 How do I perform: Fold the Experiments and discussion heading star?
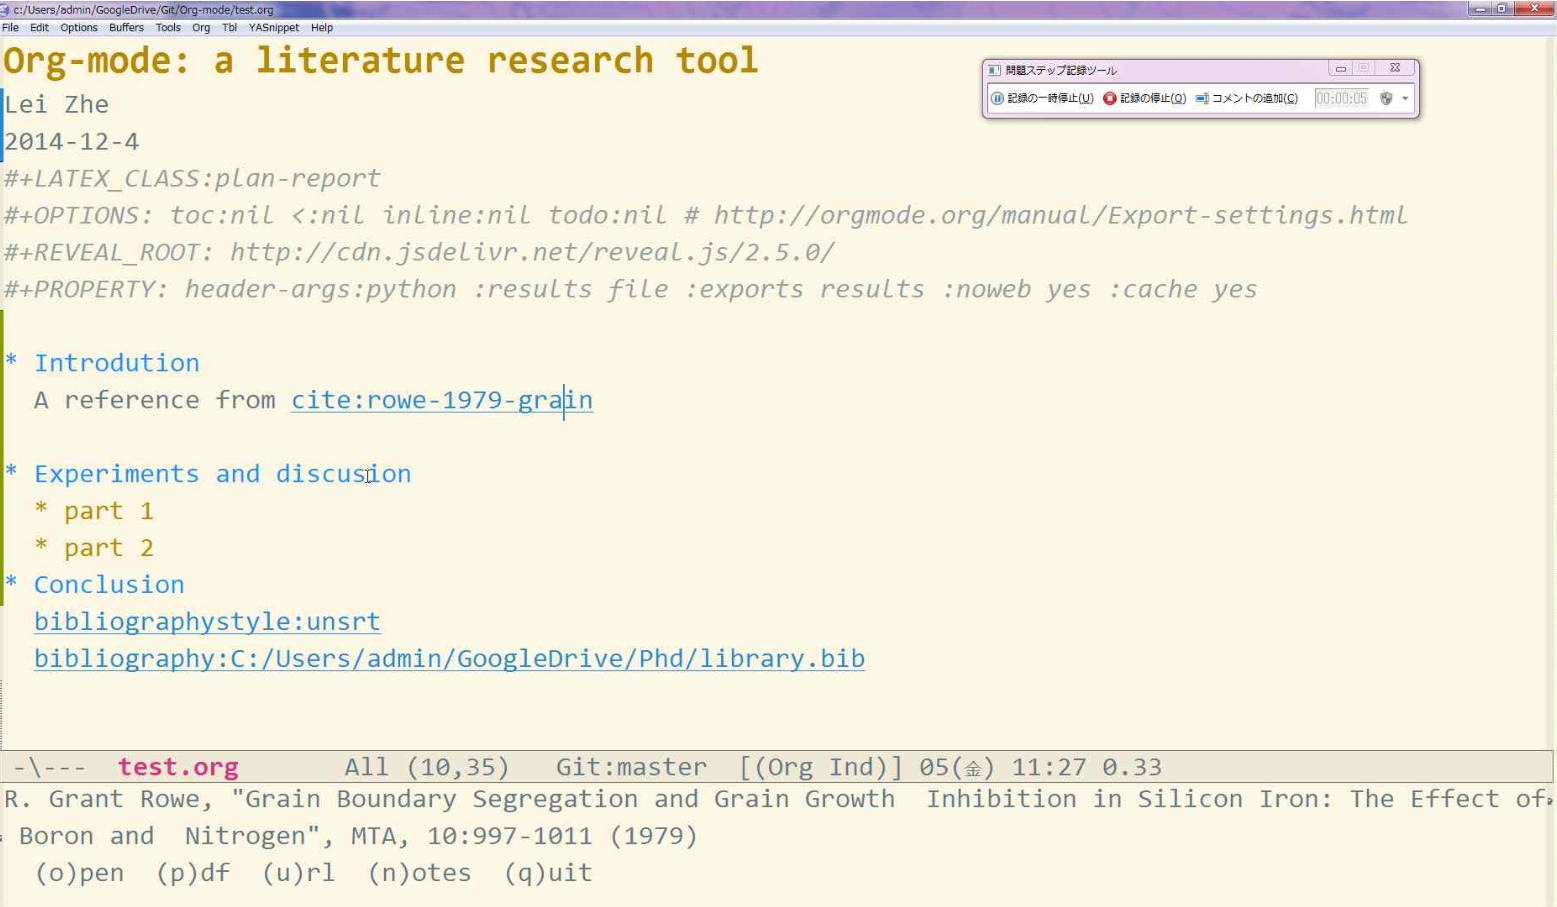pos(11,472)
